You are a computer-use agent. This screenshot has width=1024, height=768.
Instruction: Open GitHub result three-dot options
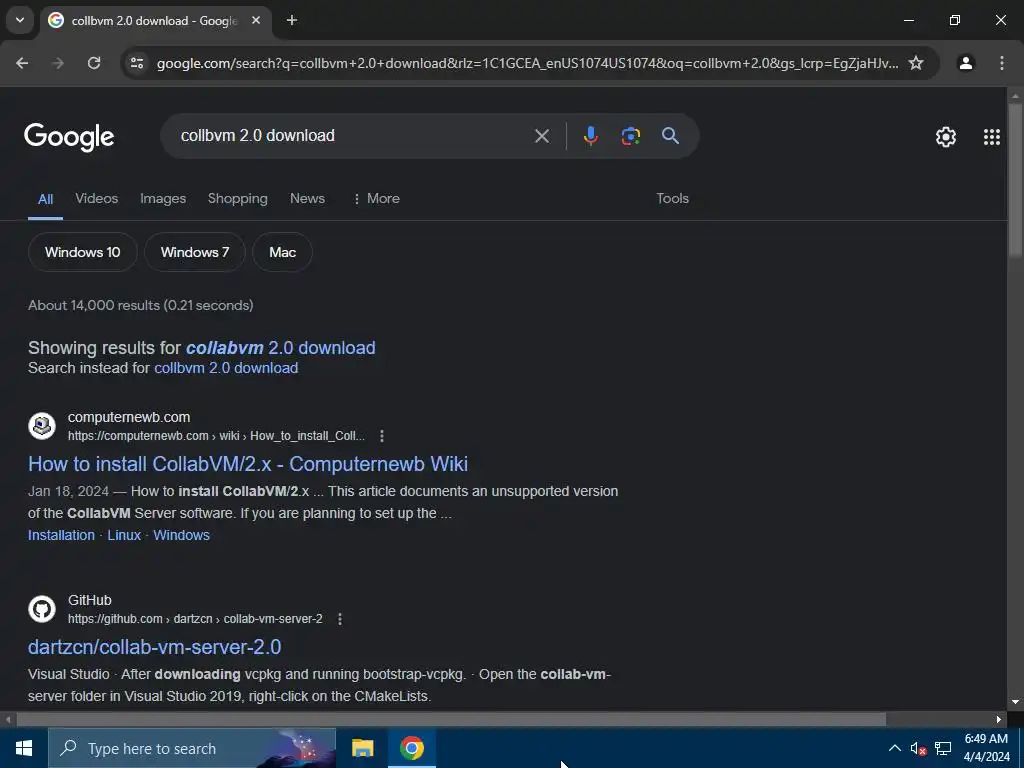click(x=340, y=618)
